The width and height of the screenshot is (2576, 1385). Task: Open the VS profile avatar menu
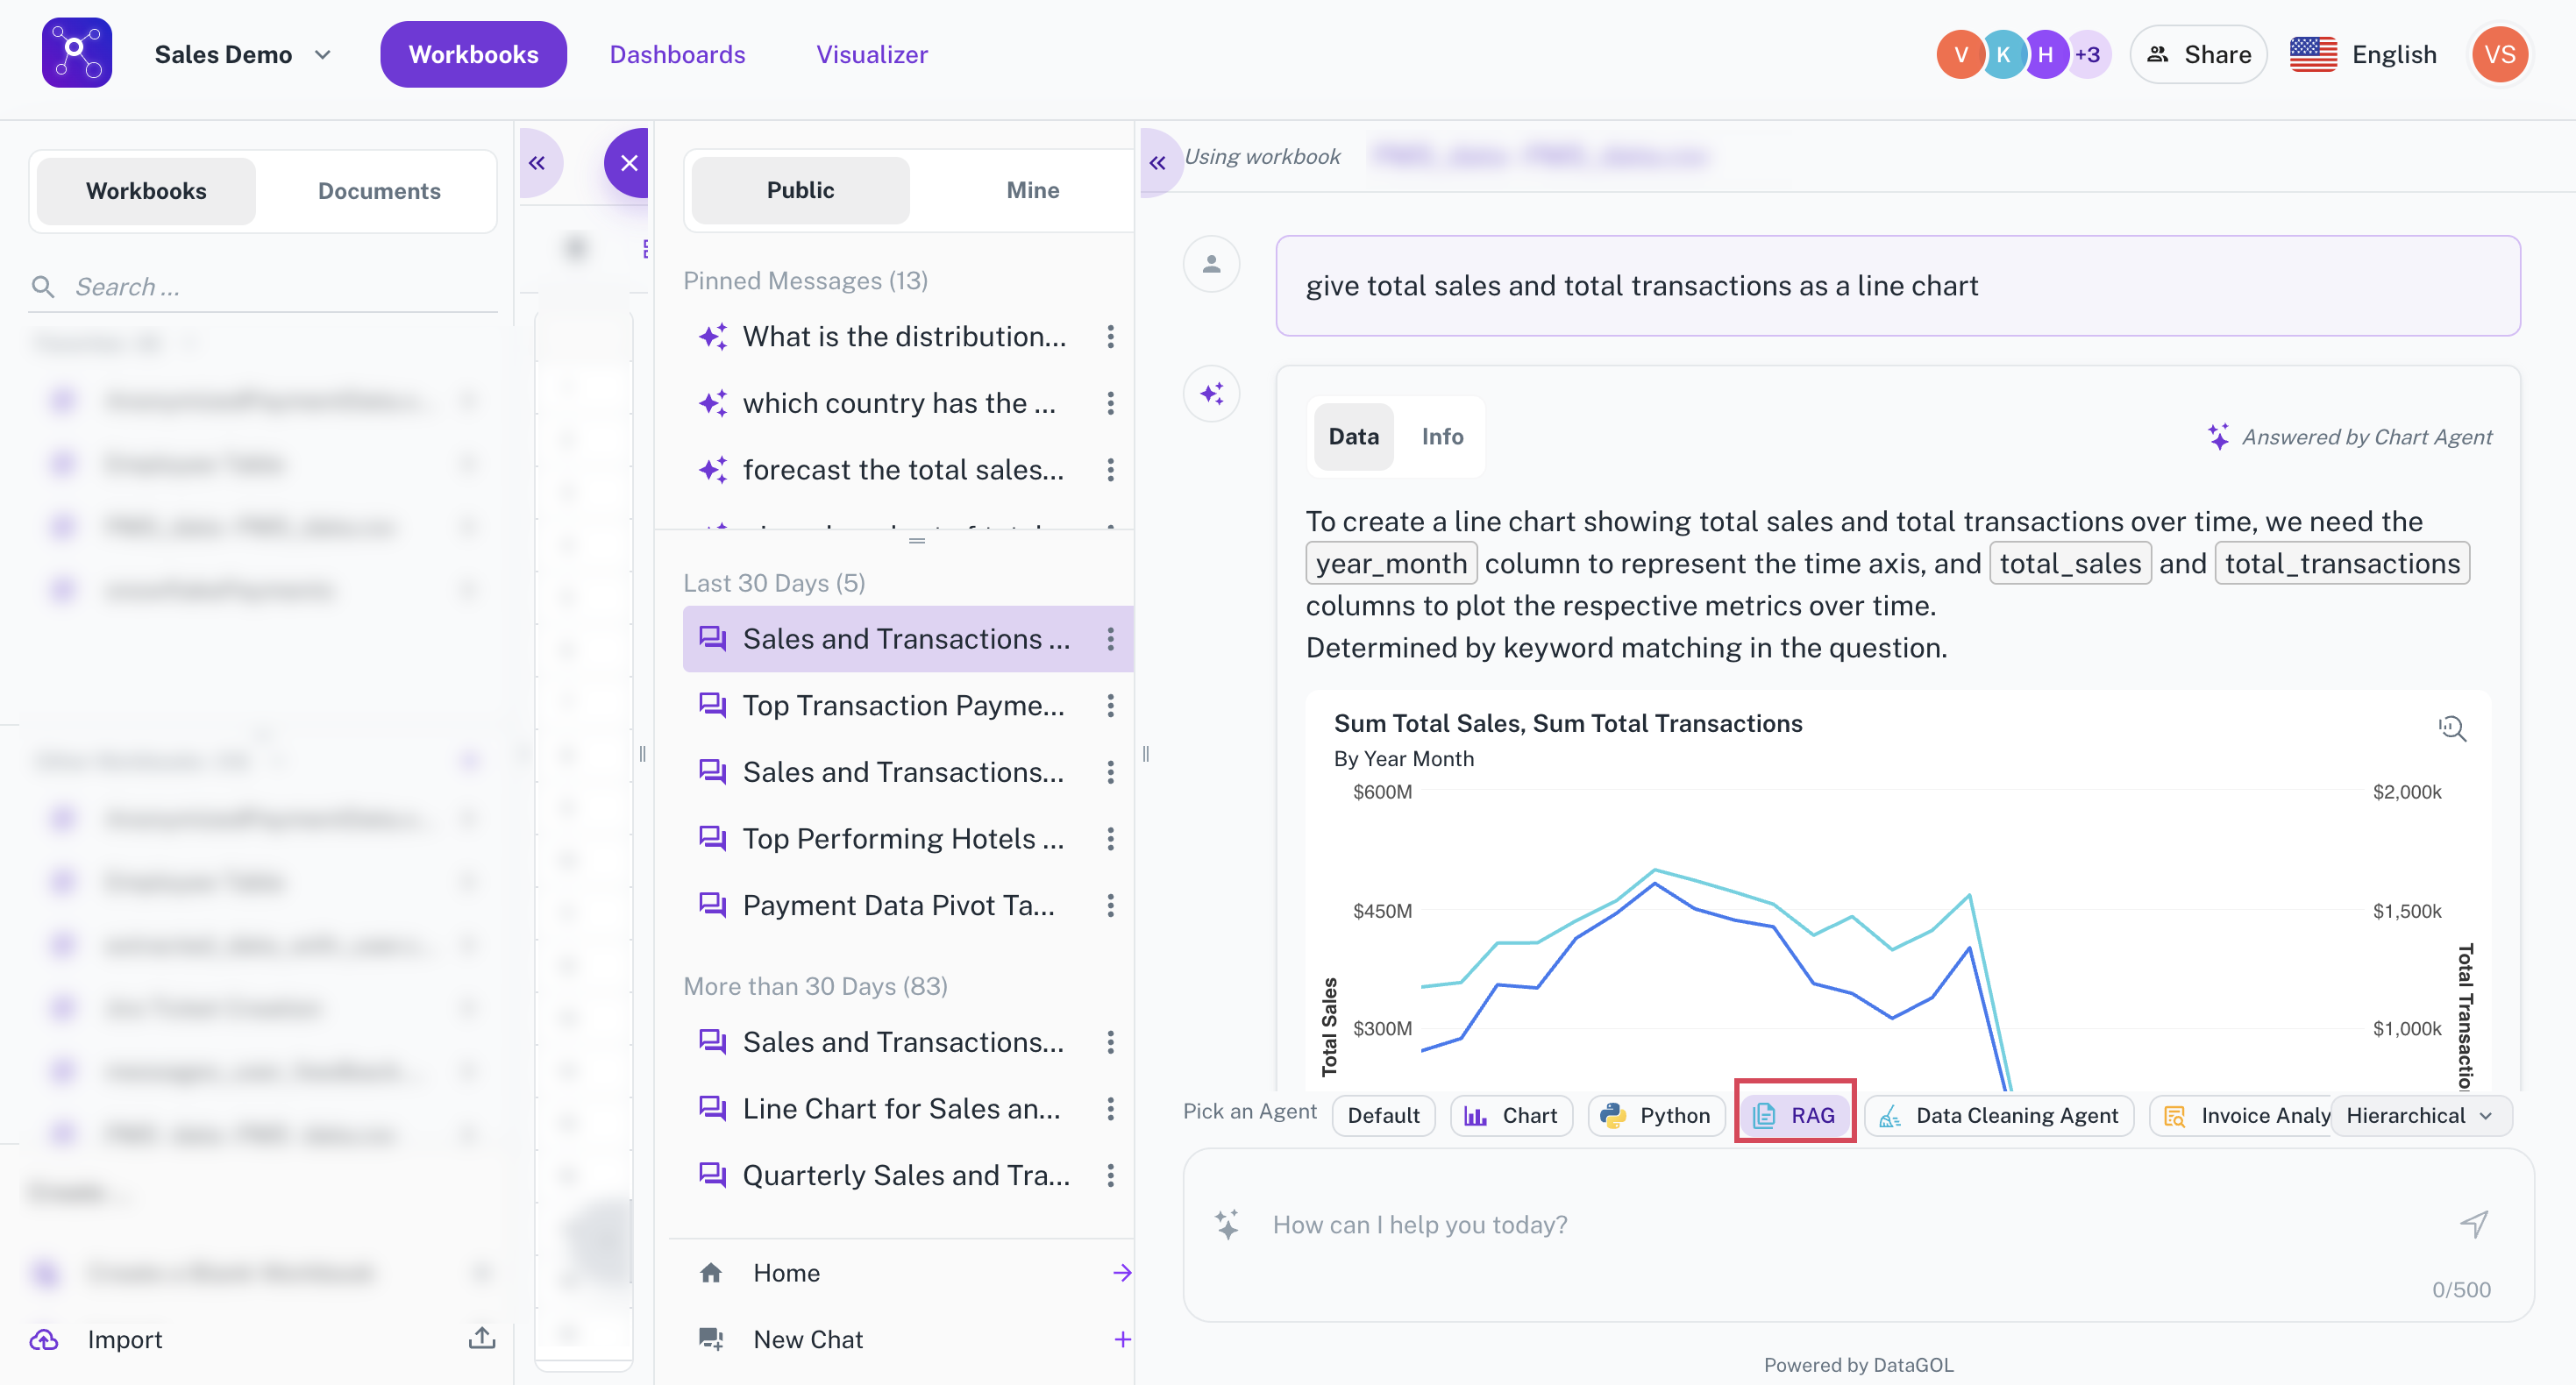pos(2499,55)
